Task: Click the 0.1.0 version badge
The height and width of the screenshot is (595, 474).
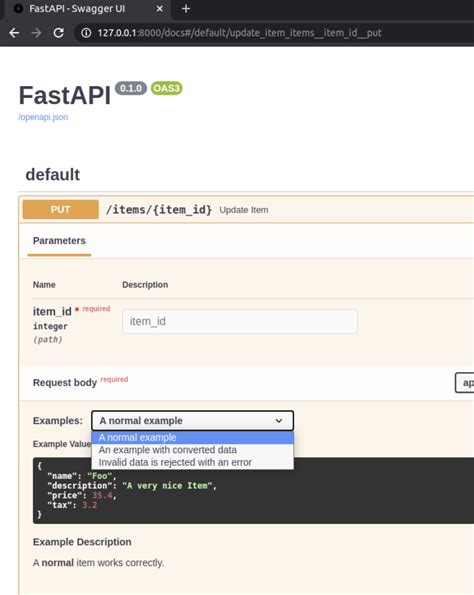Action: (131, 88)
